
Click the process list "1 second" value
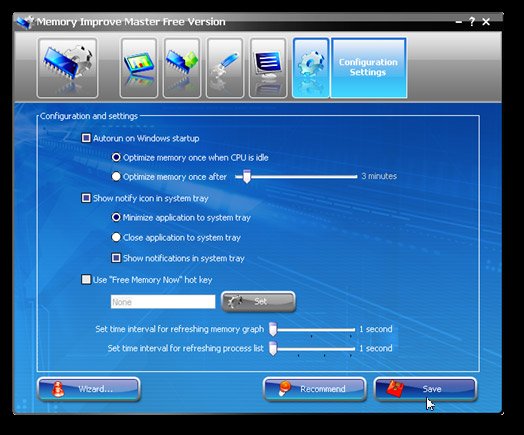376,348
